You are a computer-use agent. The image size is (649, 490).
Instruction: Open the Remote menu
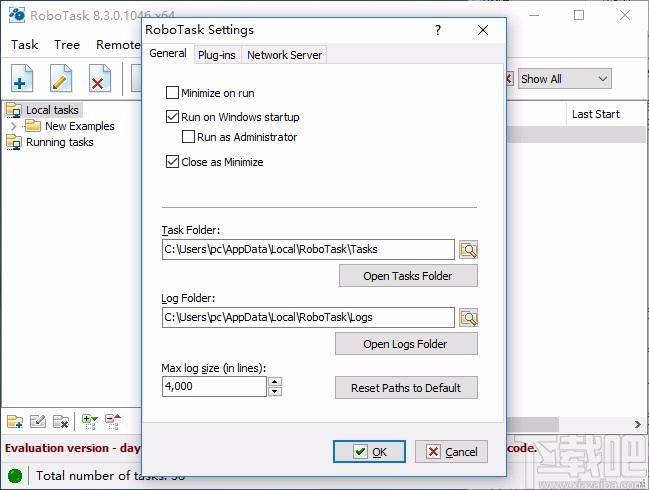(118, 44)
